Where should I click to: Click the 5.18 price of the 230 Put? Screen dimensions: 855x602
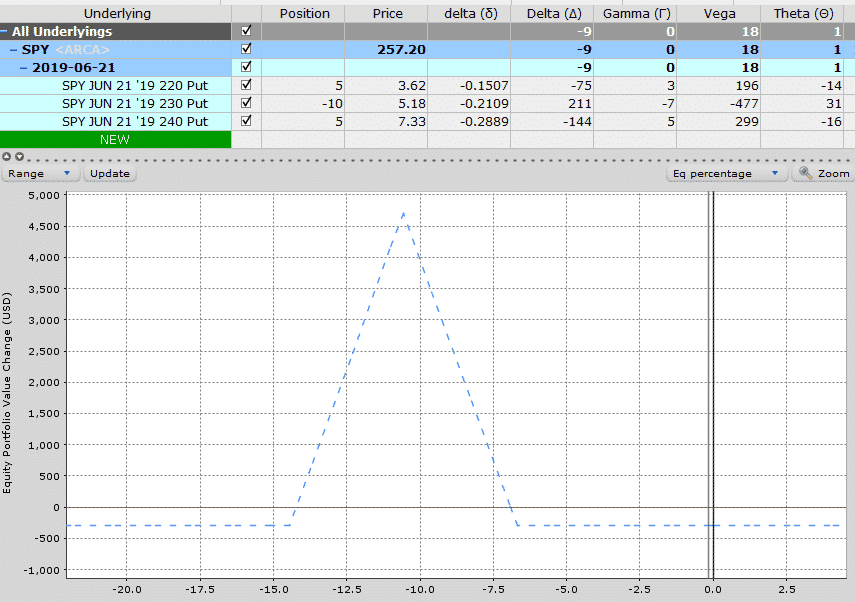(x=412, y=104)
